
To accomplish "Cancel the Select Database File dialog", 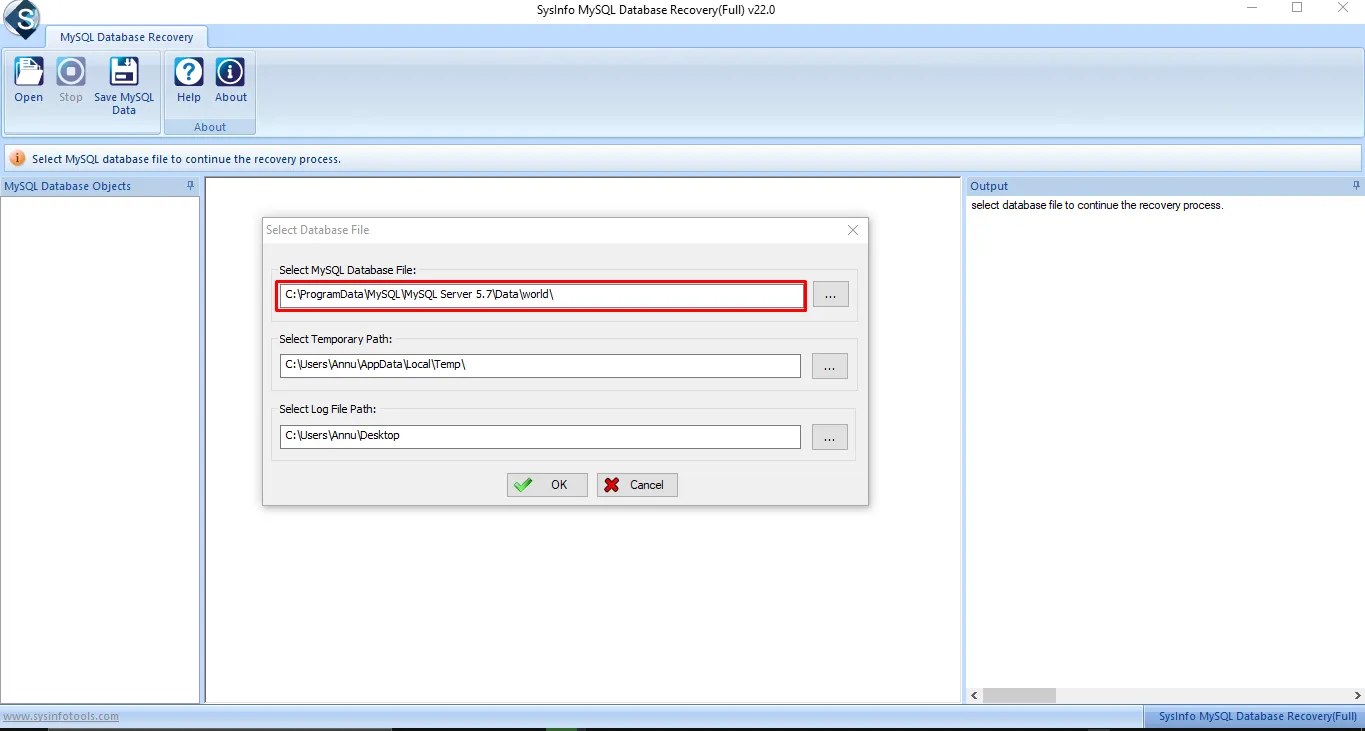I will pos(637,485).
